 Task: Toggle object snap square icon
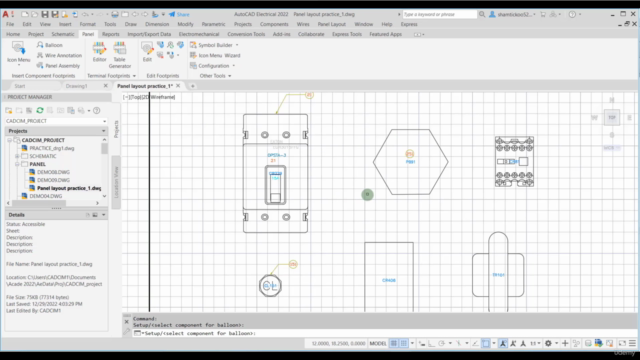tap(486, 343)
